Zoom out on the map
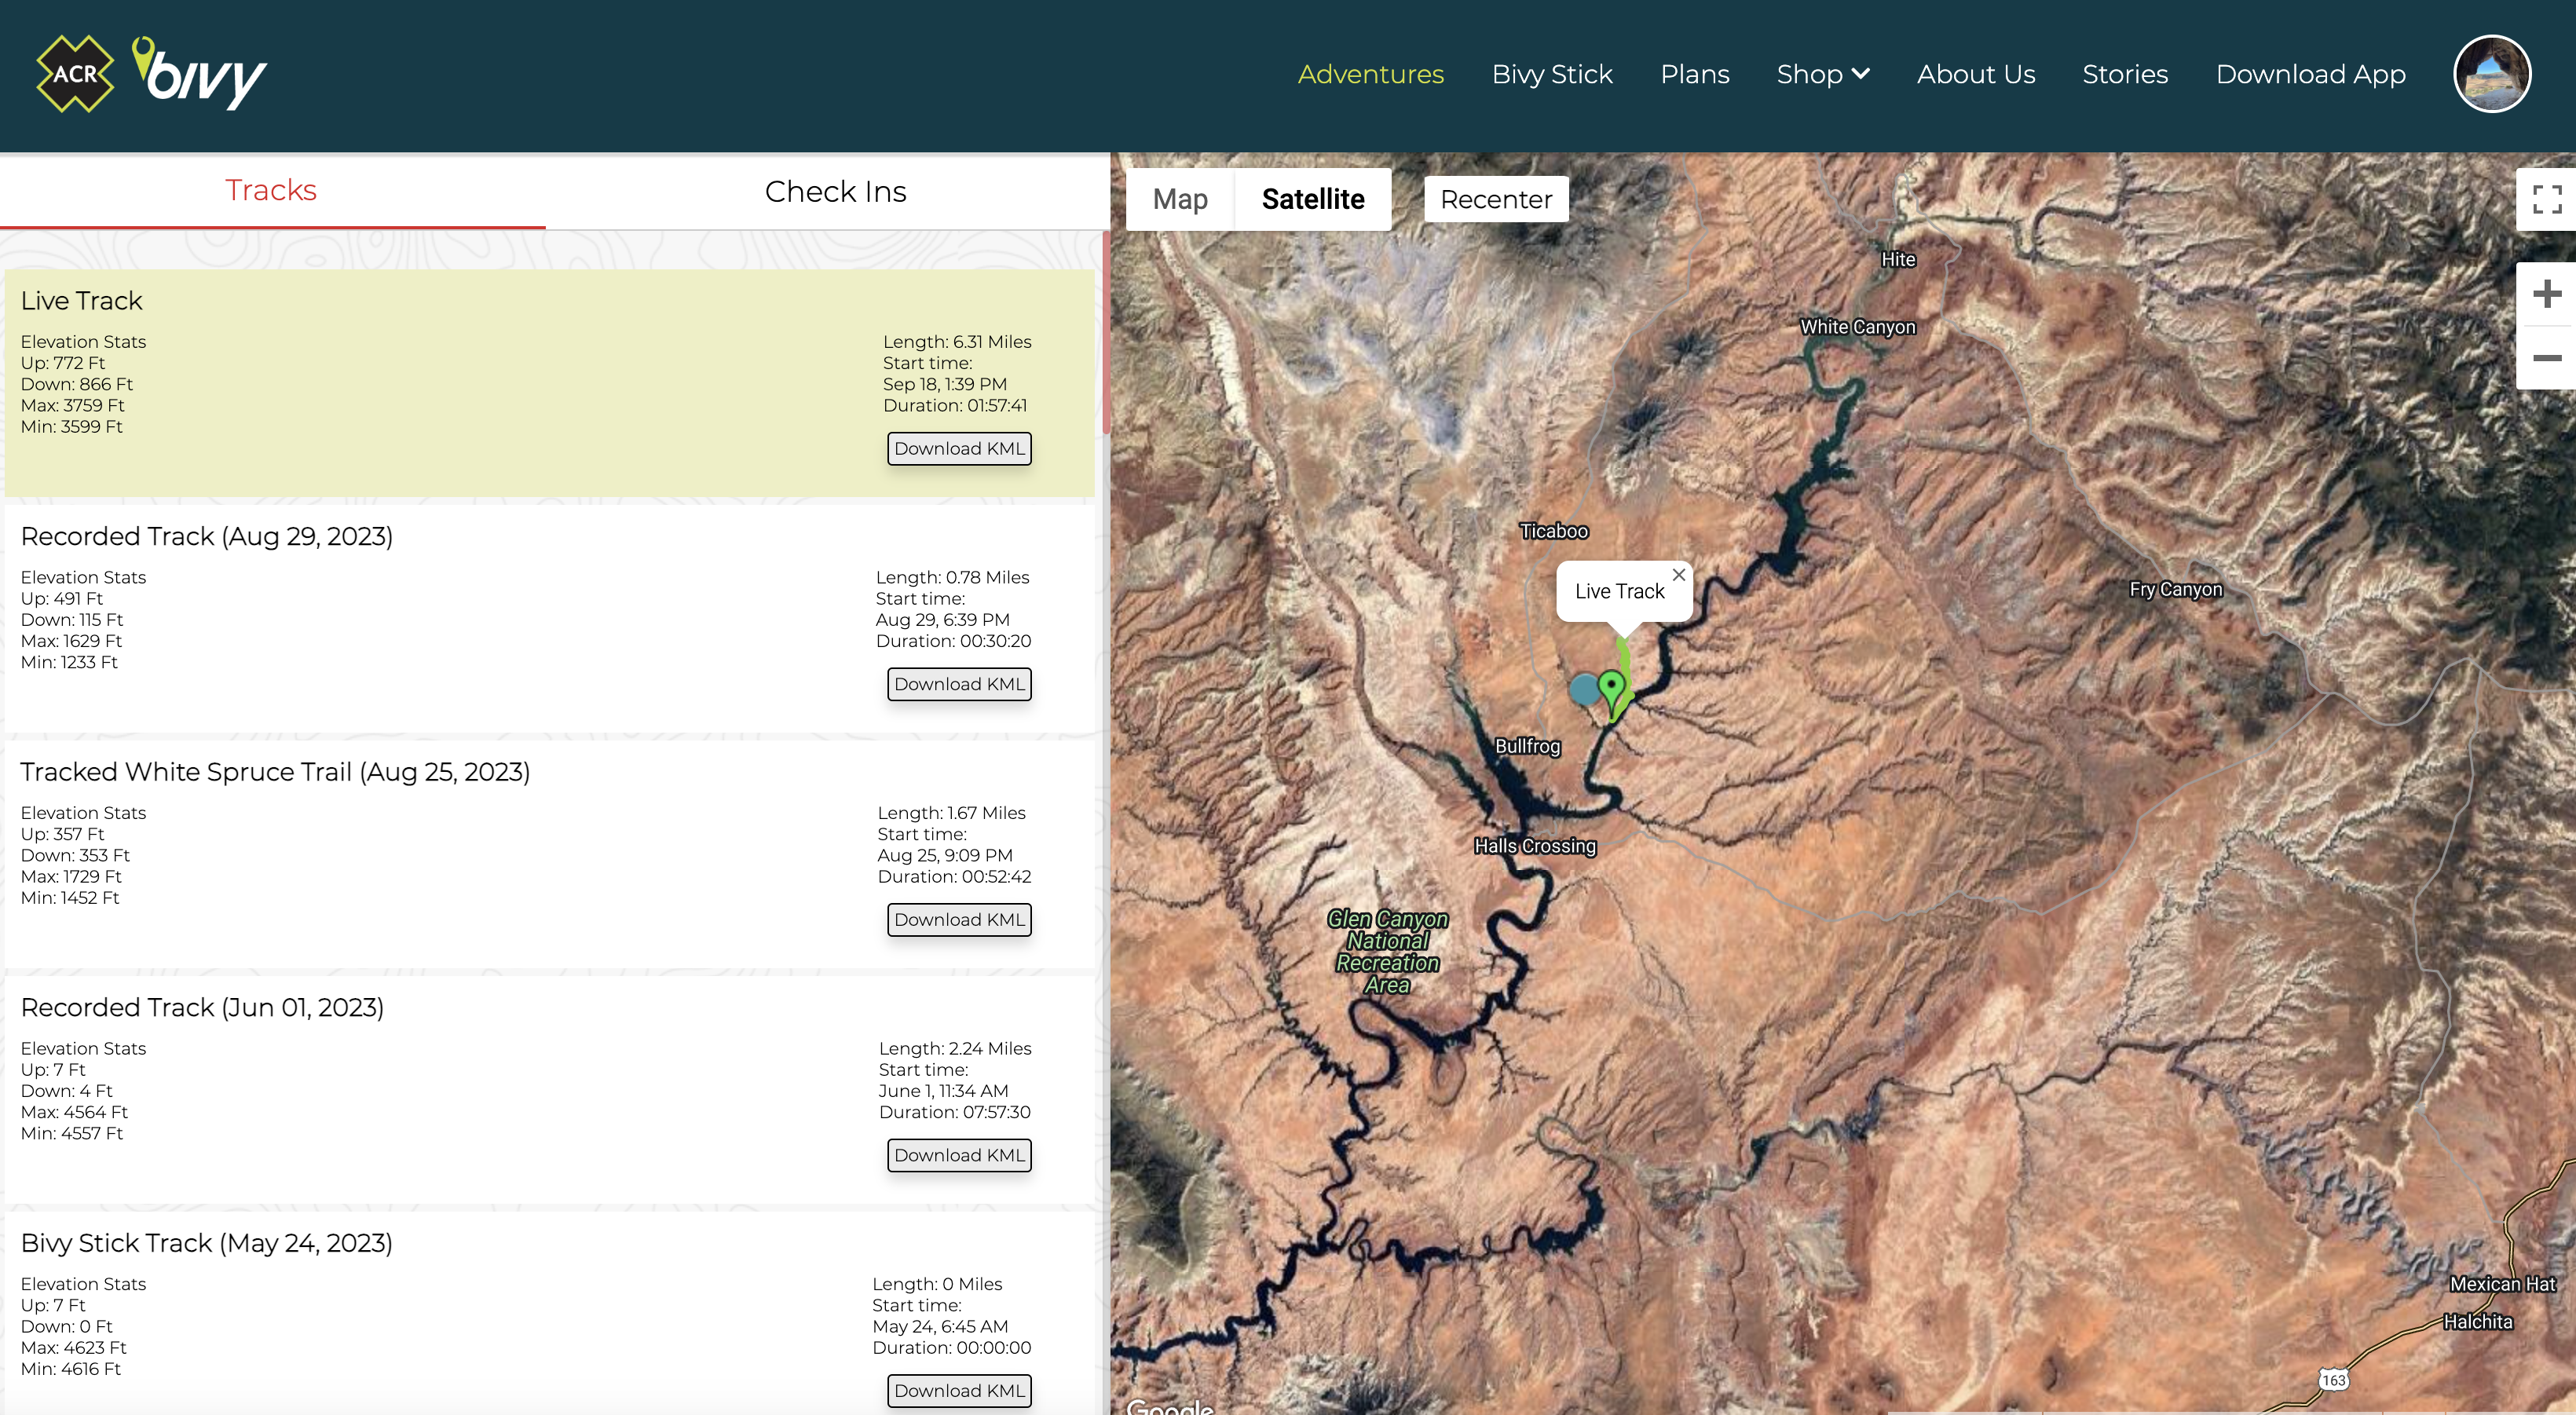 pyautogui.click(x=2546, y=357)
